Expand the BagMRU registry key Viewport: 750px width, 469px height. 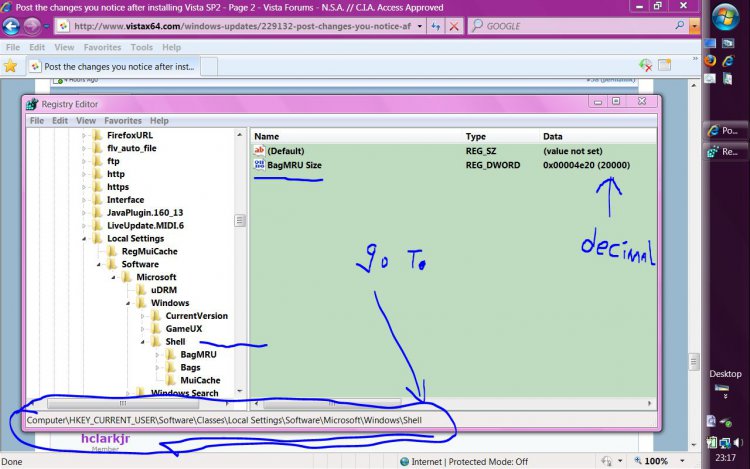170,355
